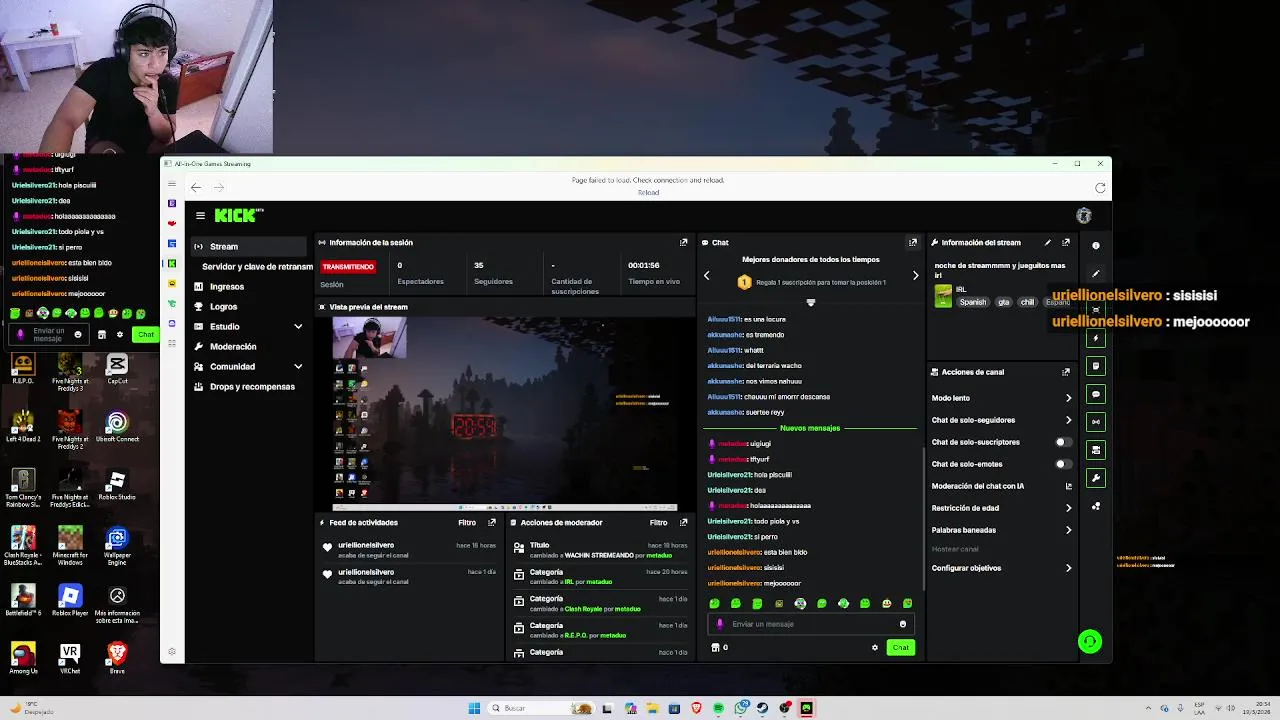1280x720 pixels.
Task: Open chat settings gear icon
Action: [875, 647]
